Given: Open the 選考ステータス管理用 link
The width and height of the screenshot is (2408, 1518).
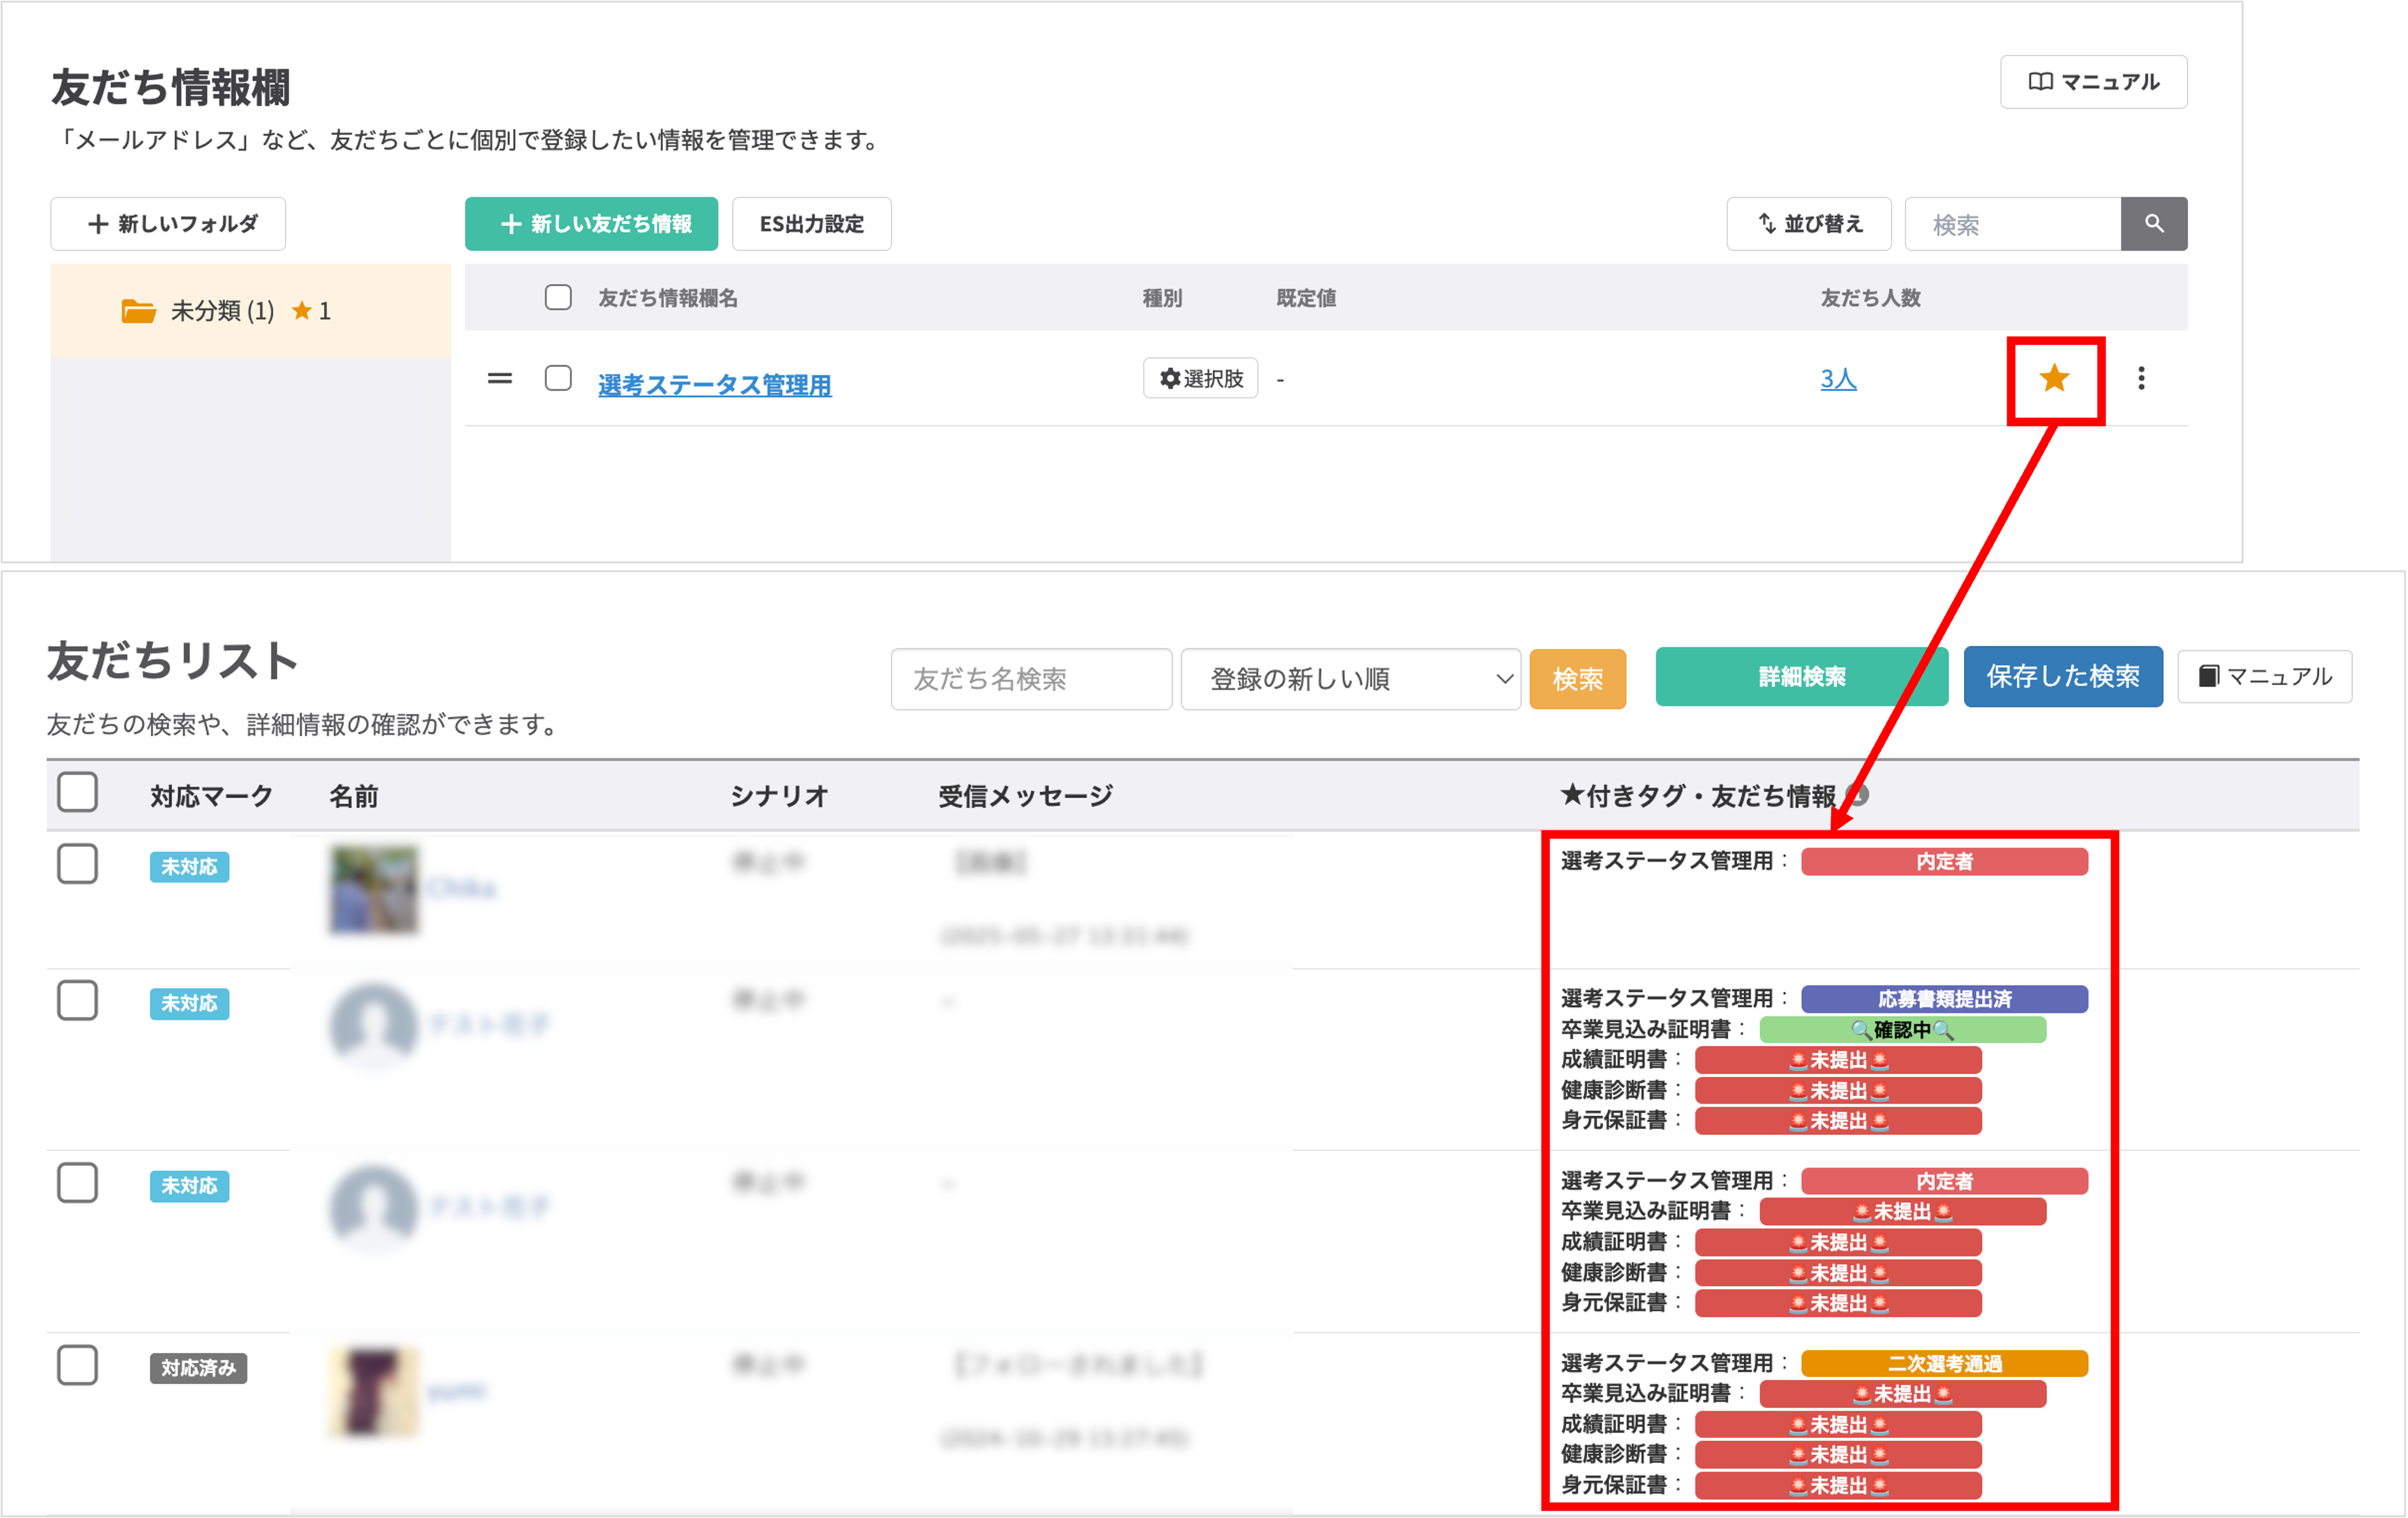Looking at the screenshot, I should point(714,385).
